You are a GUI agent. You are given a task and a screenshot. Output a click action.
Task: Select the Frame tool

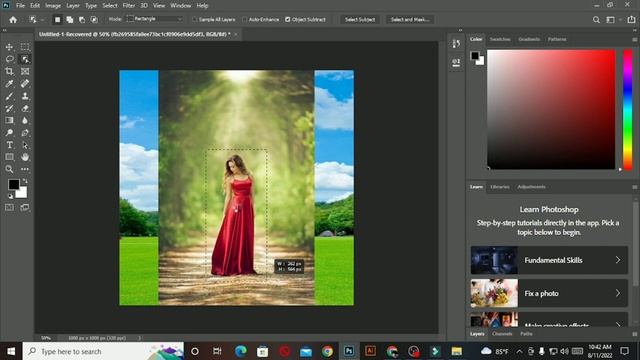click(25, 71)
